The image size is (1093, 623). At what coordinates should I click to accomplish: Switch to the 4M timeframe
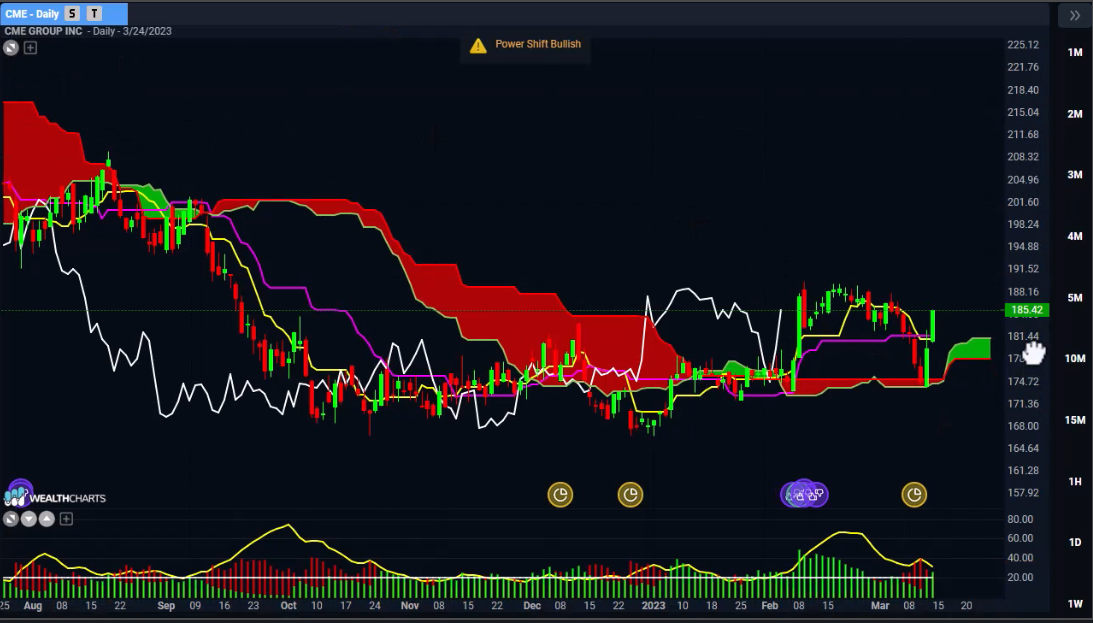click(1075, 236)
